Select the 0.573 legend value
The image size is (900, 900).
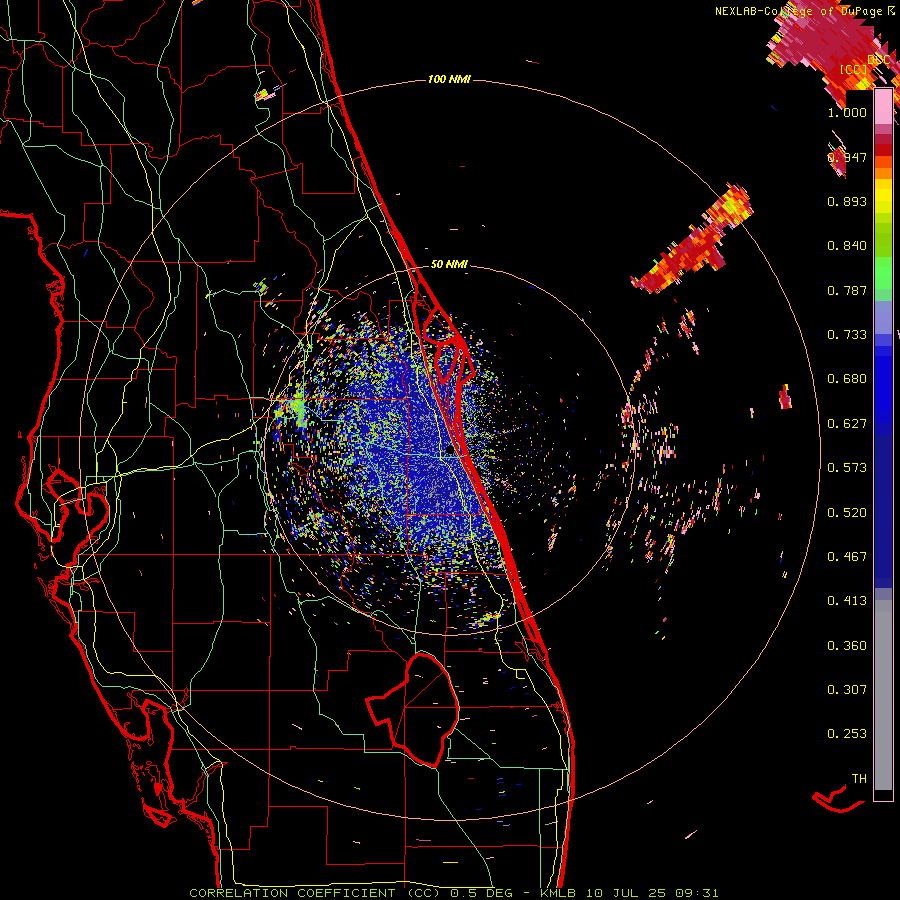pos(847,468)
